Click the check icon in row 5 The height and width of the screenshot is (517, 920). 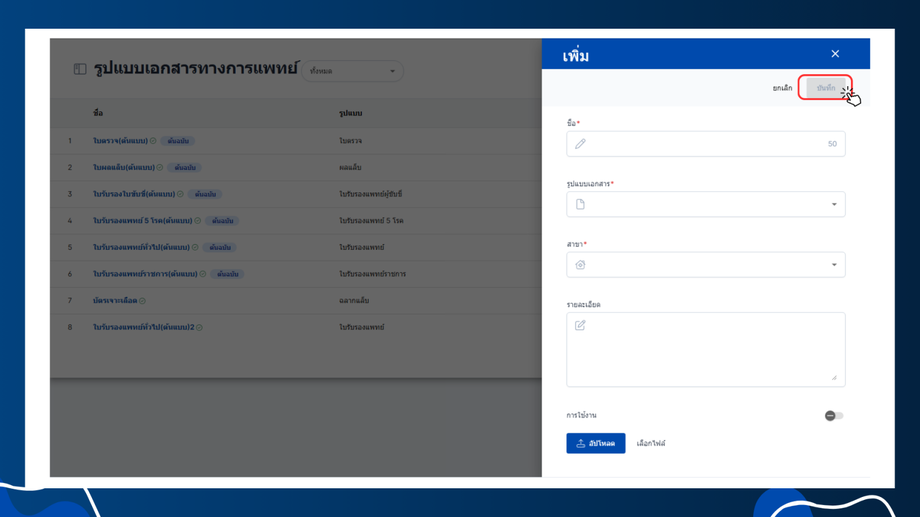tap(195, 248)
